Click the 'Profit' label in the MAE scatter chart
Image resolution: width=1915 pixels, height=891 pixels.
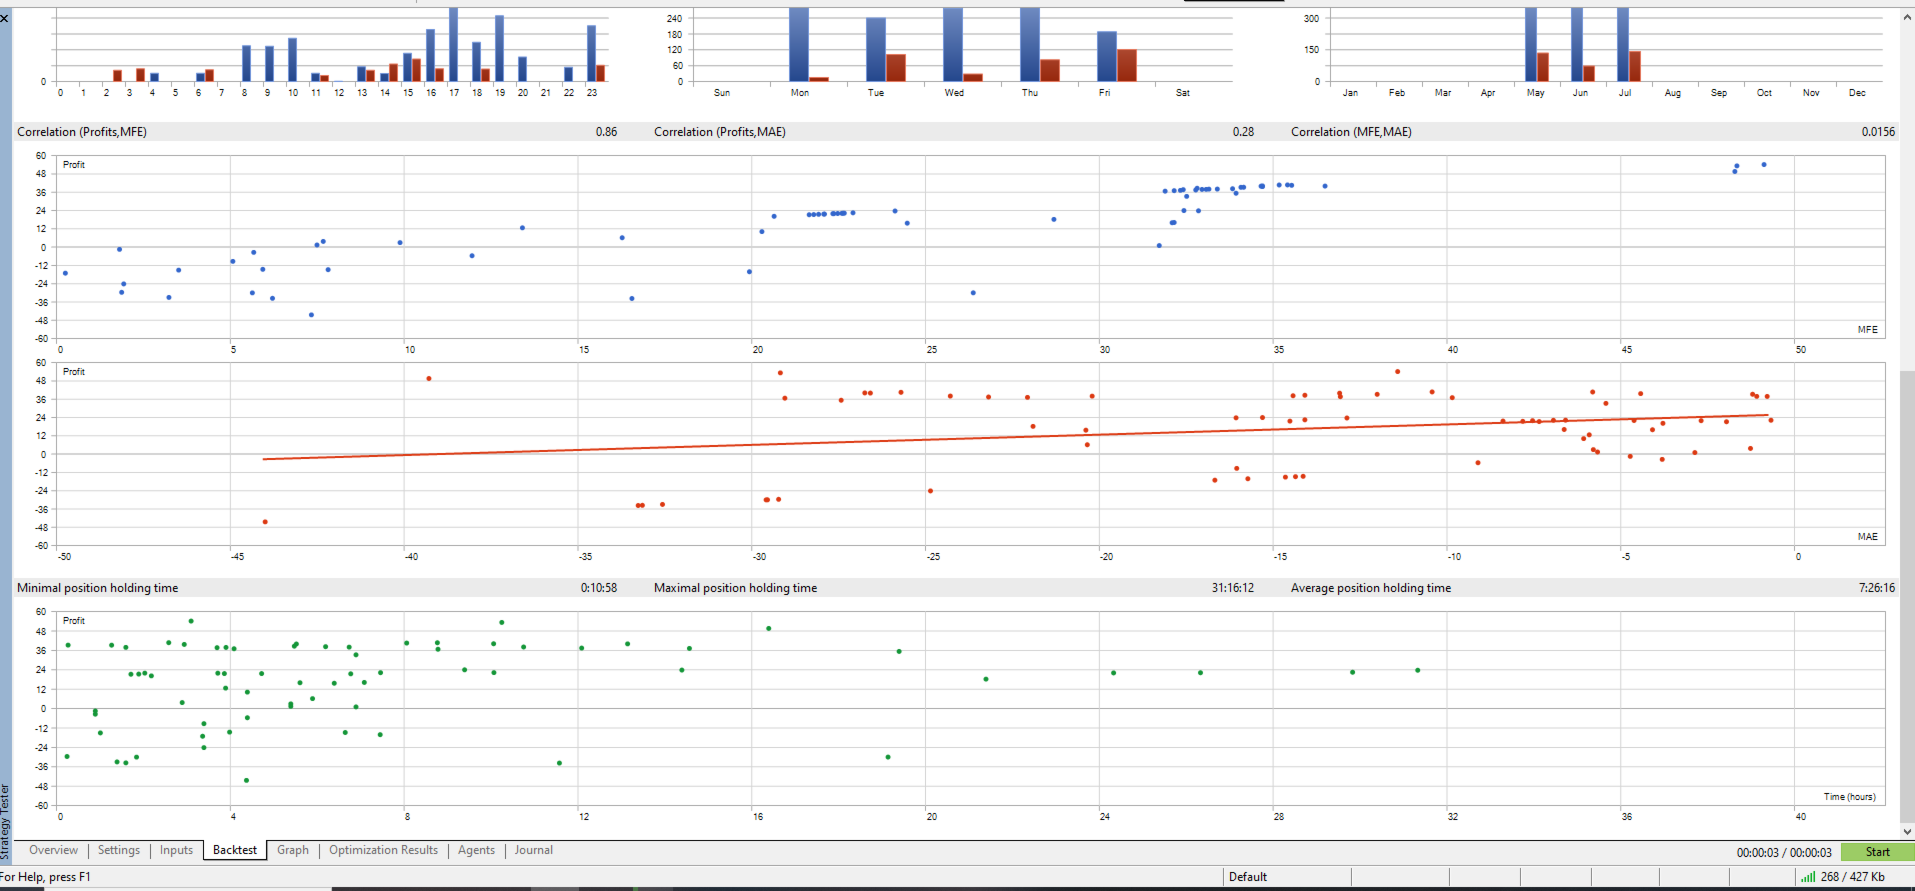click(74, 372)
